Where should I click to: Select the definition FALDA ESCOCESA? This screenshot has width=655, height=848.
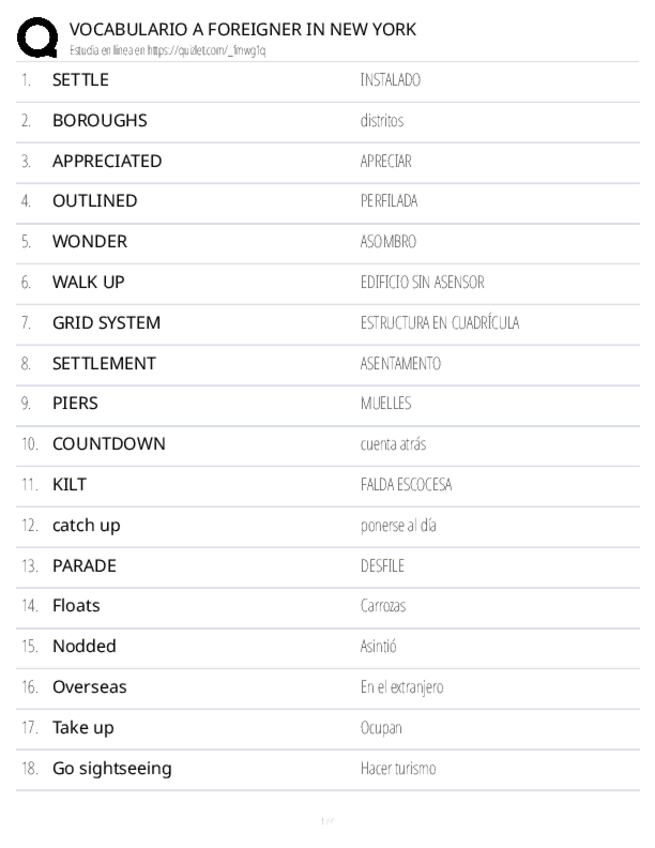406,485
